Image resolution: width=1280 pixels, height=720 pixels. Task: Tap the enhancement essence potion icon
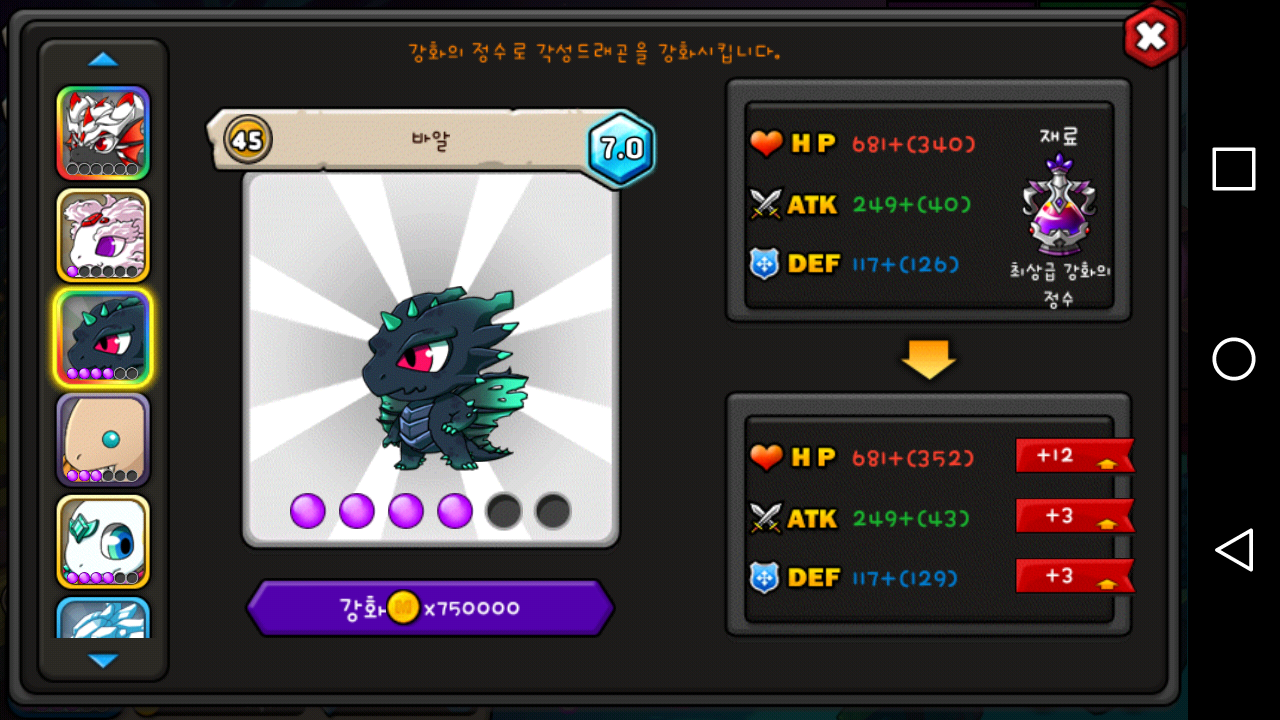tap(1059, 205)
